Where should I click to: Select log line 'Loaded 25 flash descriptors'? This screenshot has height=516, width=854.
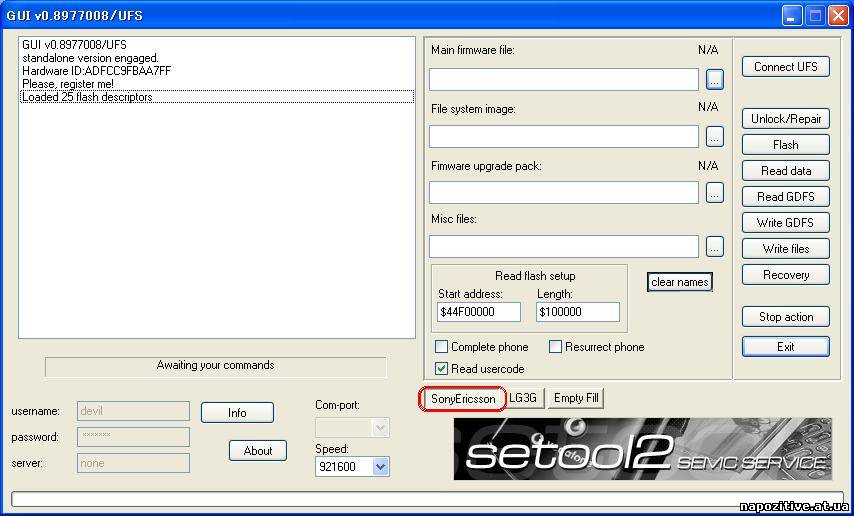217,97
